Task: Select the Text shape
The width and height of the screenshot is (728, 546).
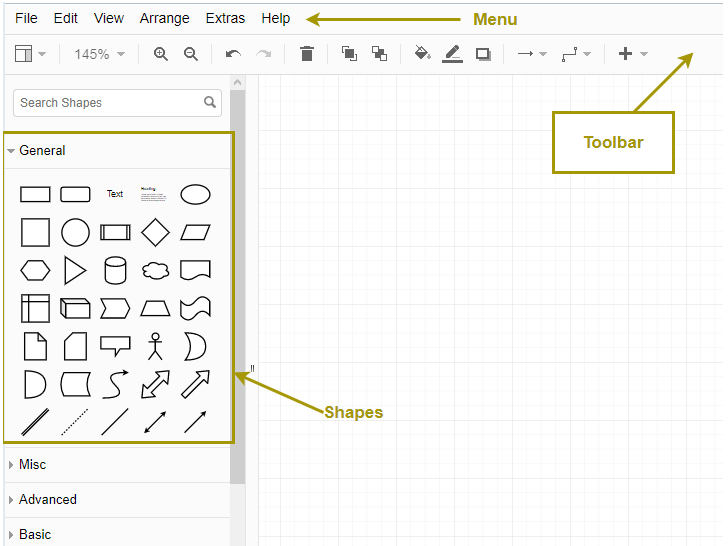Action: (115, 194)
